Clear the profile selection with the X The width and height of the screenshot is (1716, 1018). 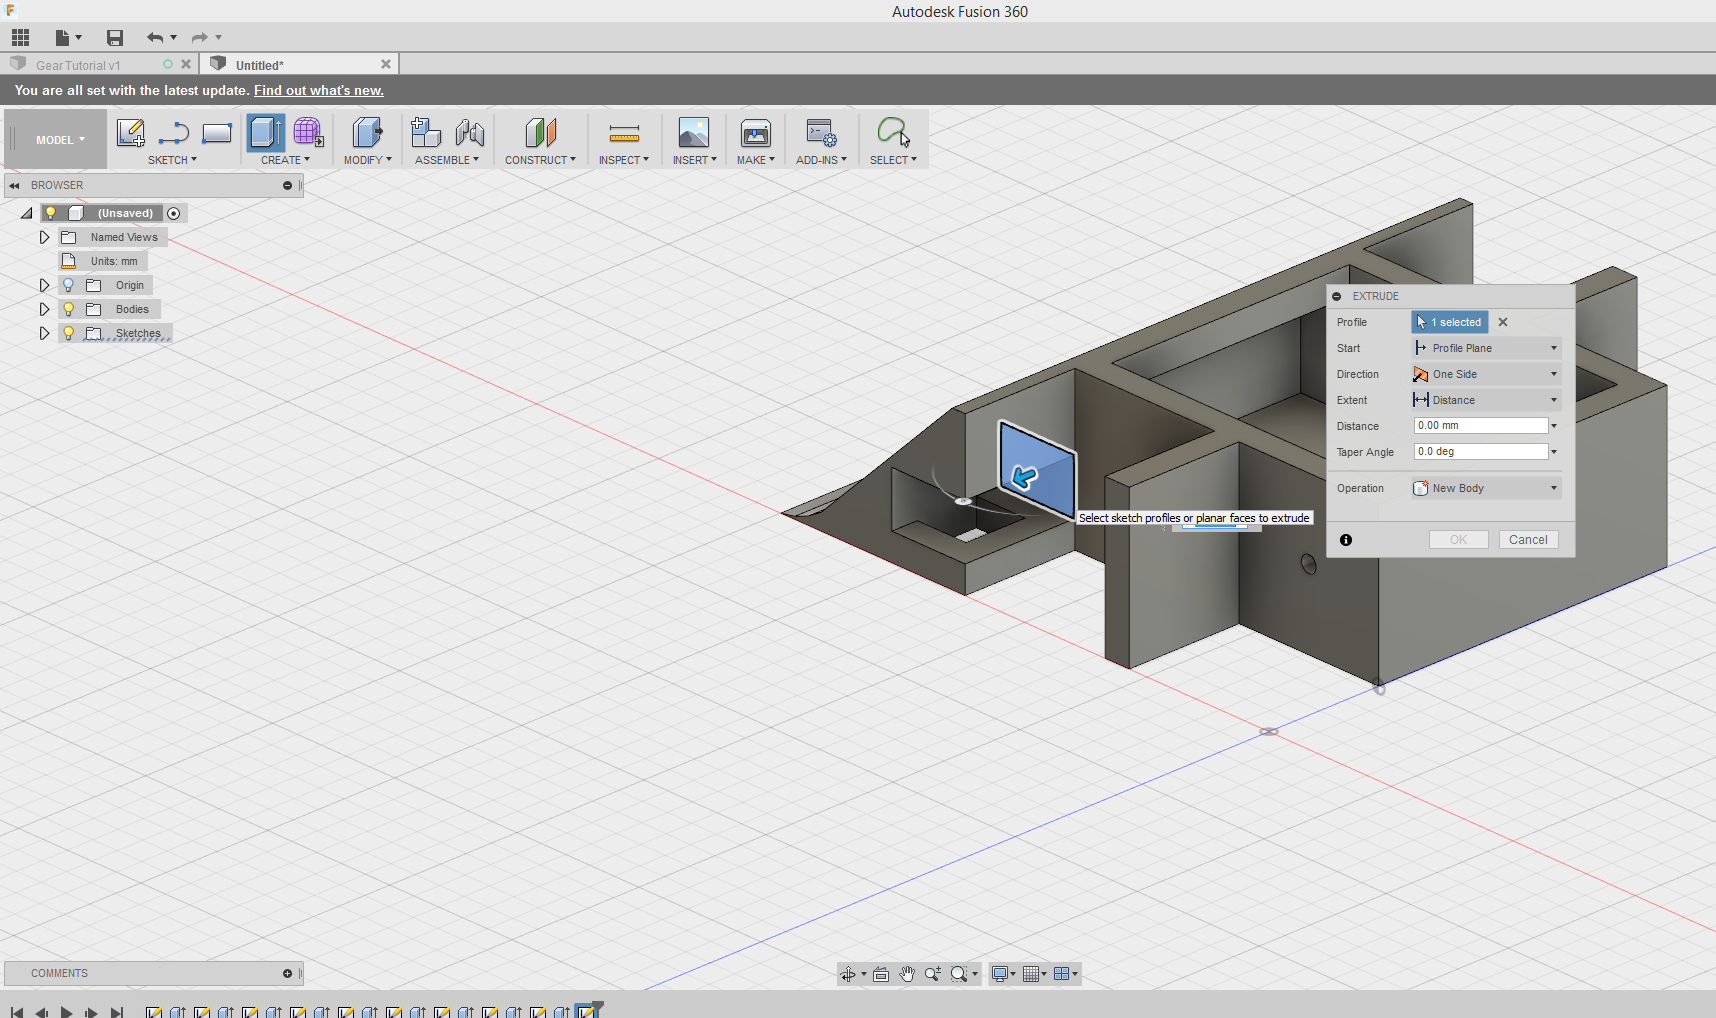point(1503,322)
